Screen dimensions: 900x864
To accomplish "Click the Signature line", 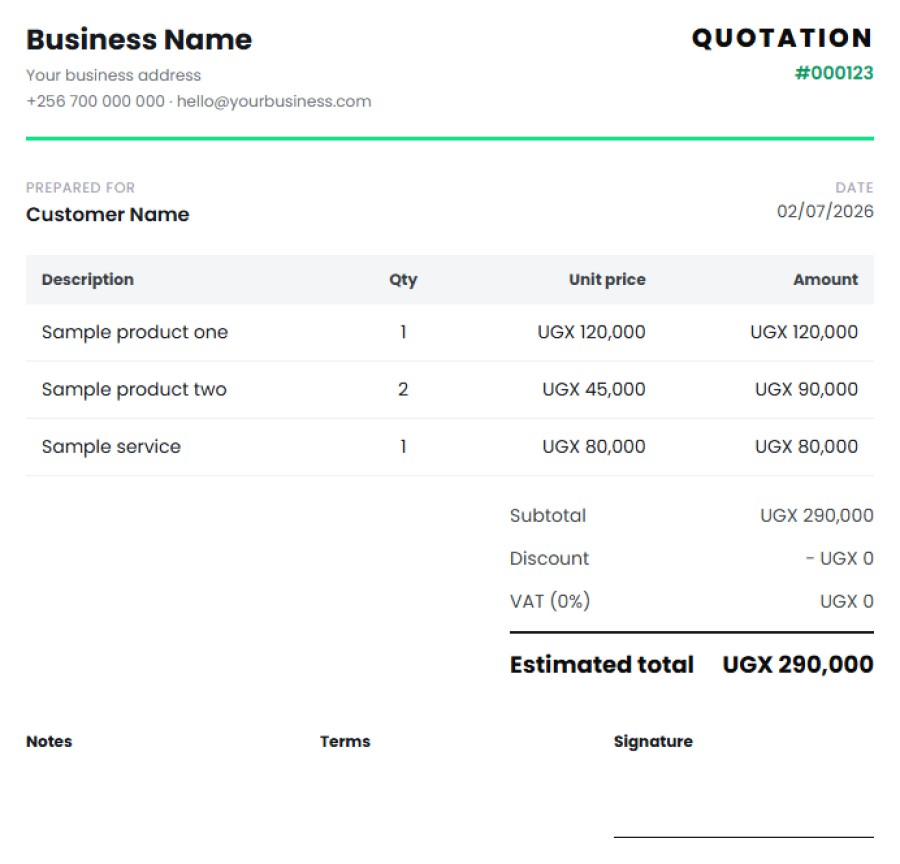I will [743, 837].
